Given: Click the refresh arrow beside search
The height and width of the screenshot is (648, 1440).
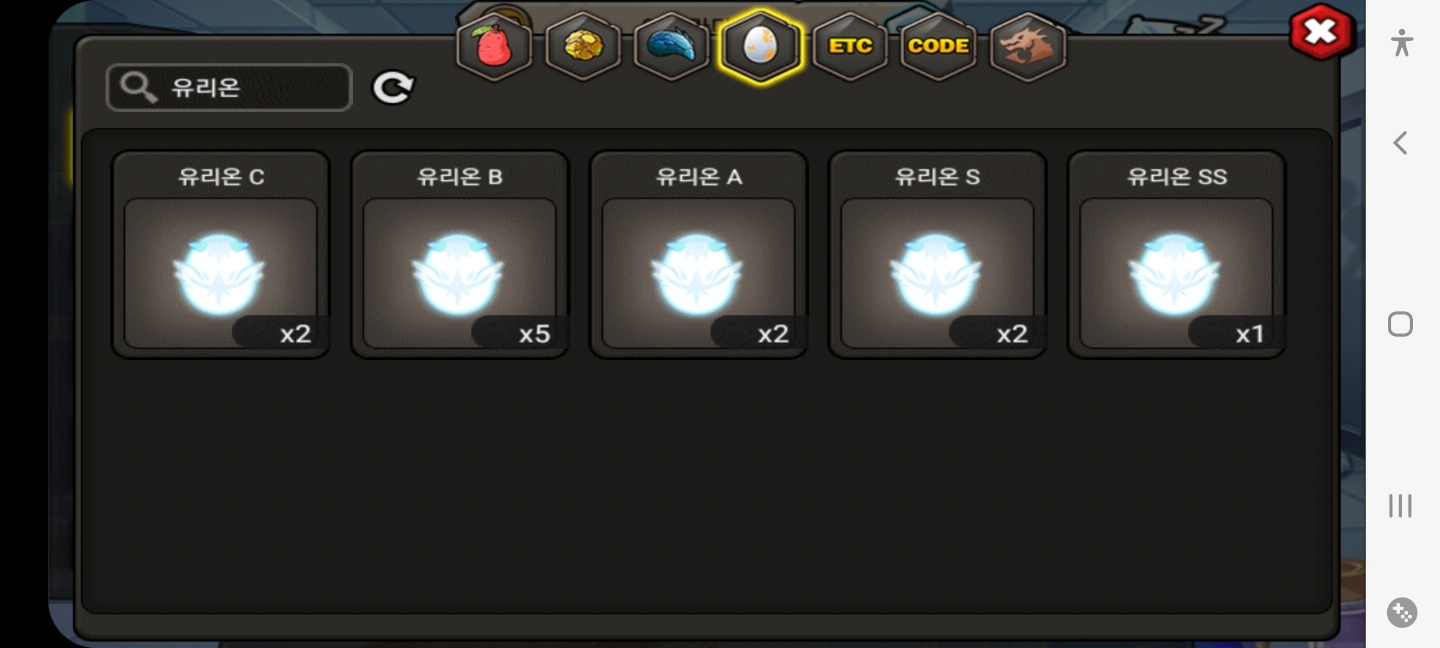Looking at the screenshot, I should (393, 88).
